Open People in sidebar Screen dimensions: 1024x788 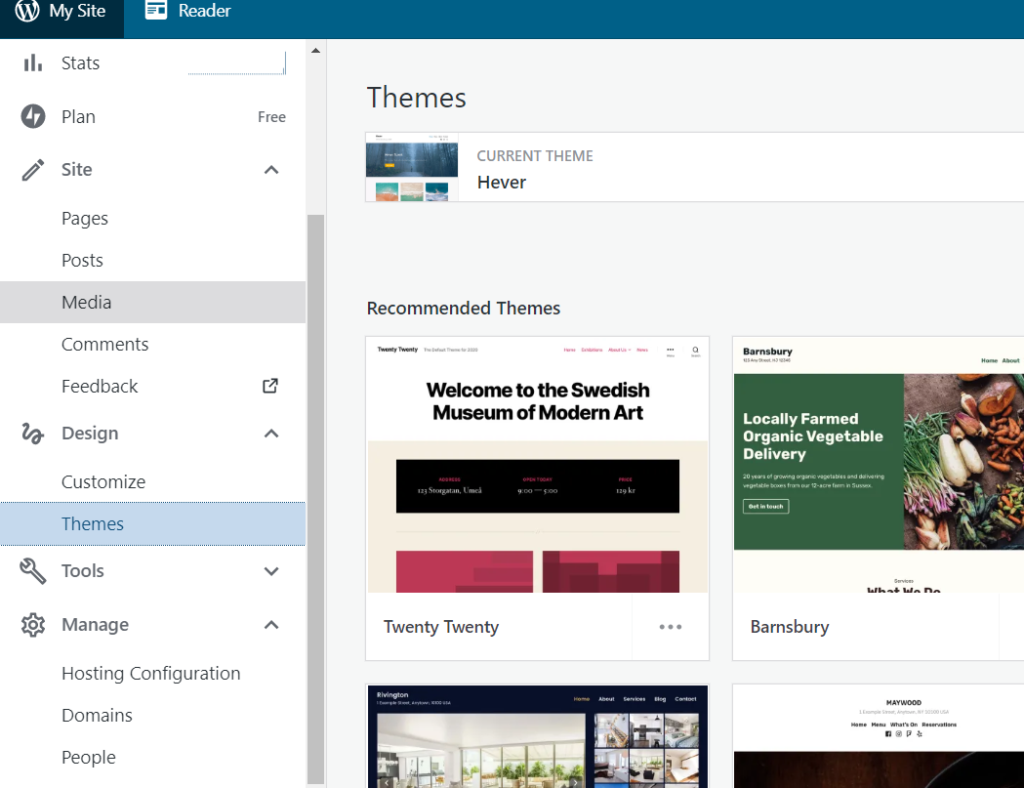[x=153, y=757]
